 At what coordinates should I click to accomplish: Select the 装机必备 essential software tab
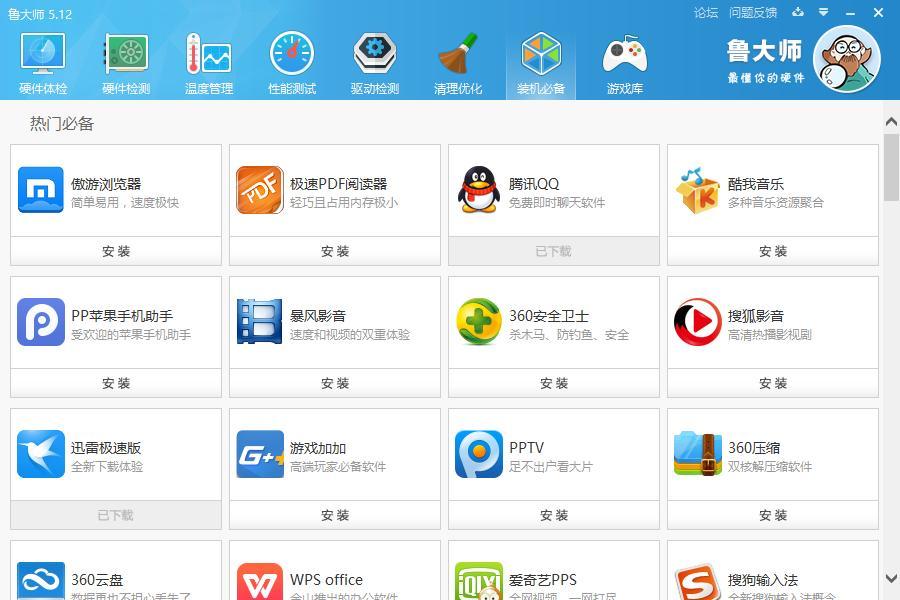(541, 64)
